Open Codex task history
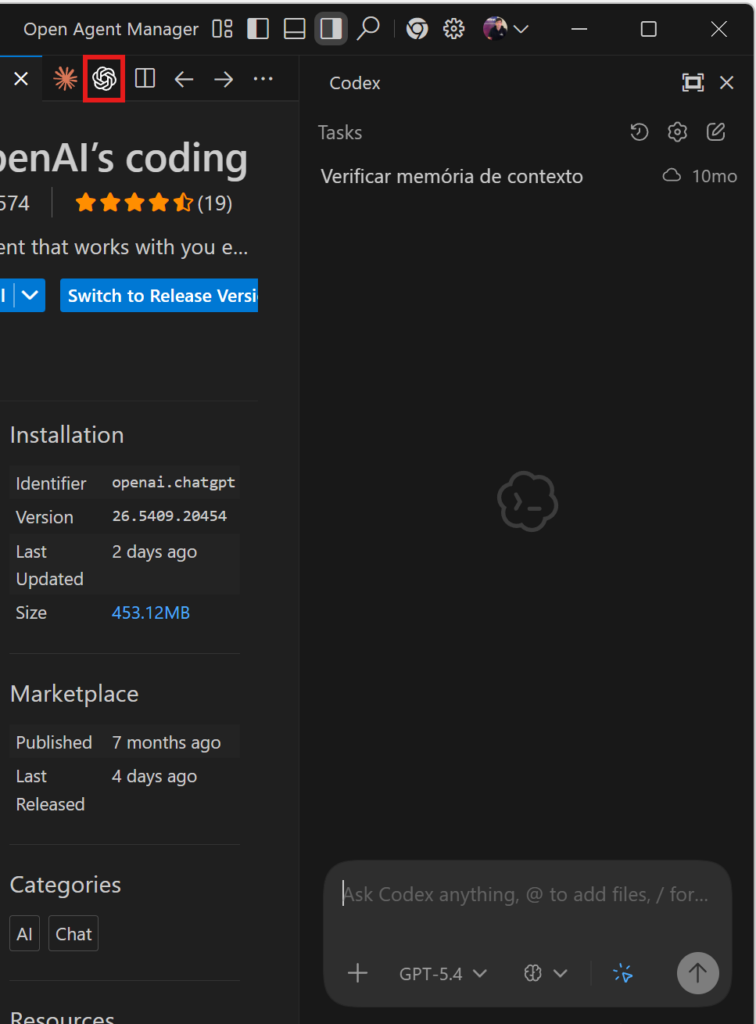The image size is (756, 1024). tap(639, 132)
